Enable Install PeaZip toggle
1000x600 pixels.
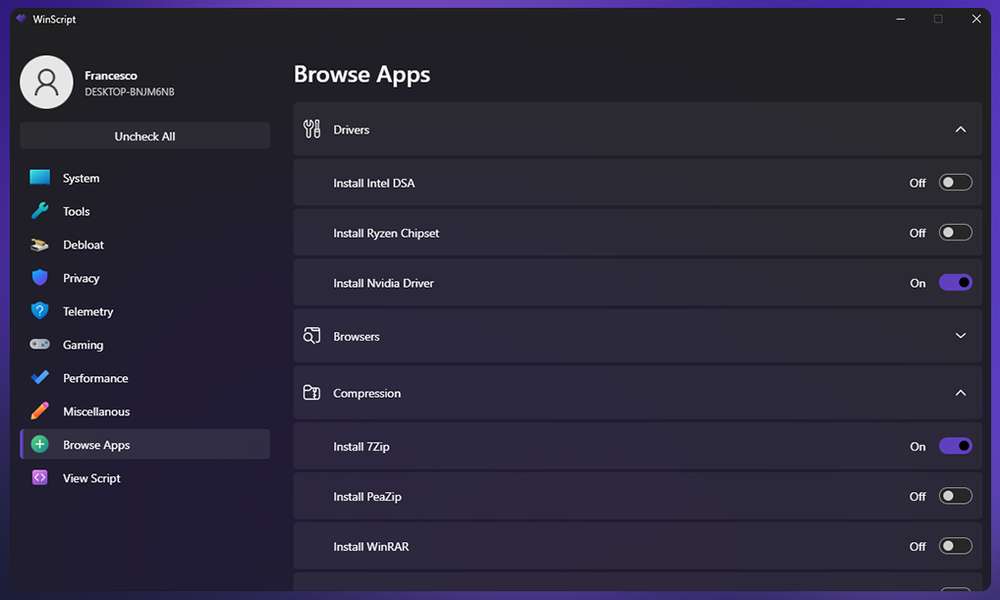point(955,495)
